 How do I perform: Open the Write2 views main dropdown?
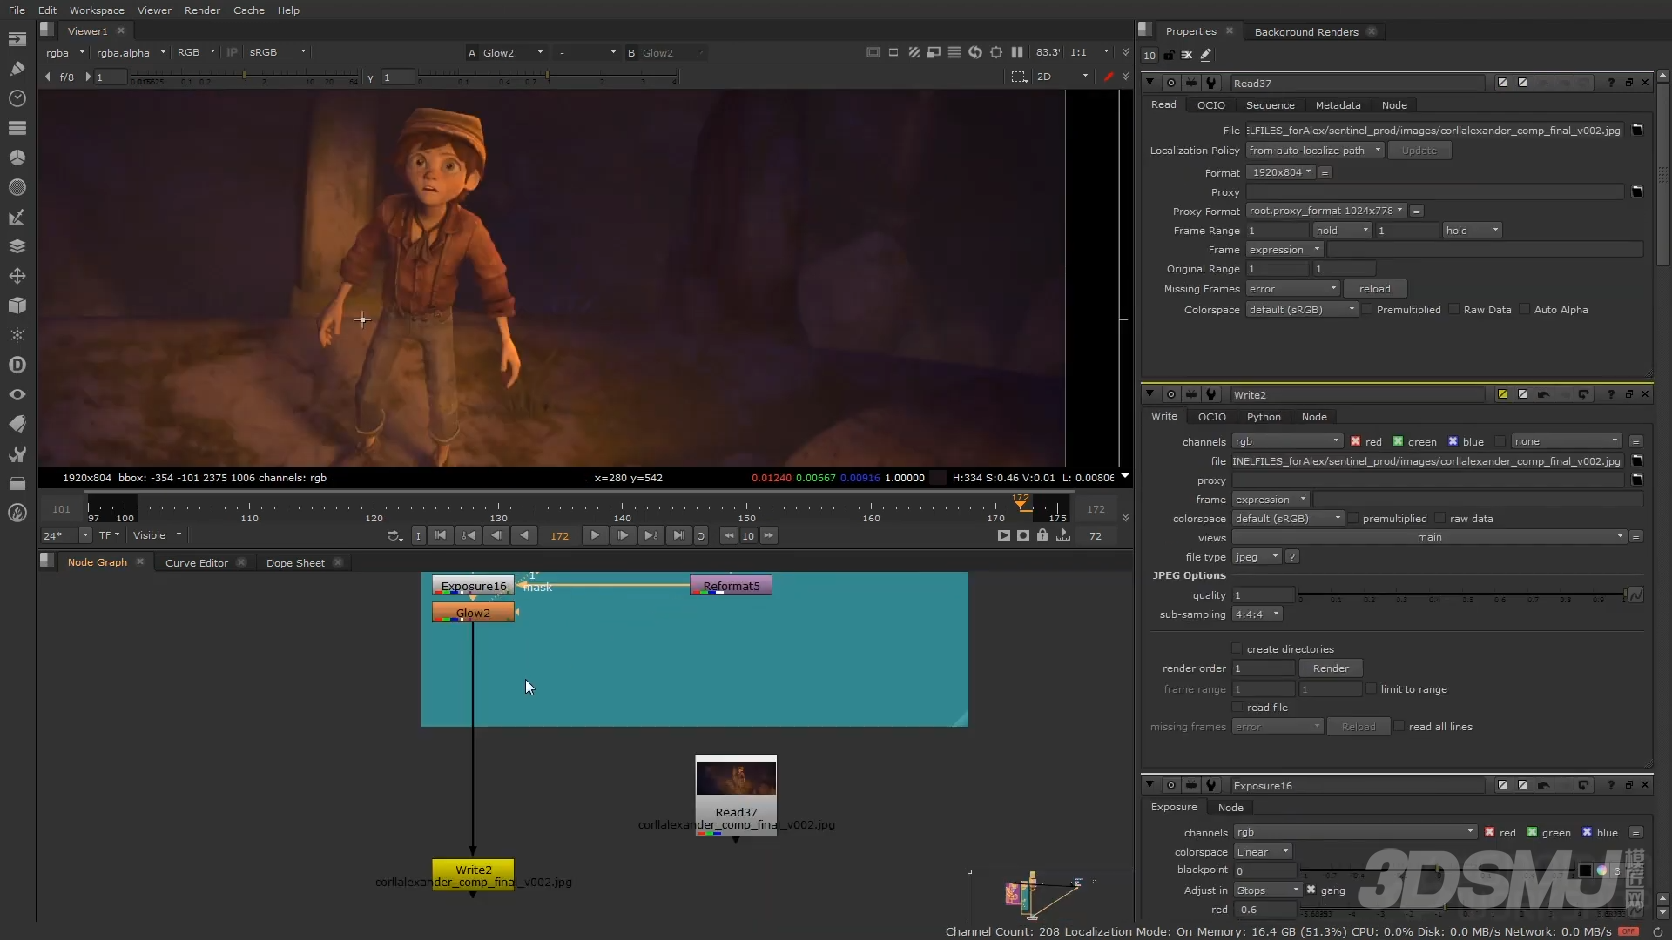point(1429,537)
